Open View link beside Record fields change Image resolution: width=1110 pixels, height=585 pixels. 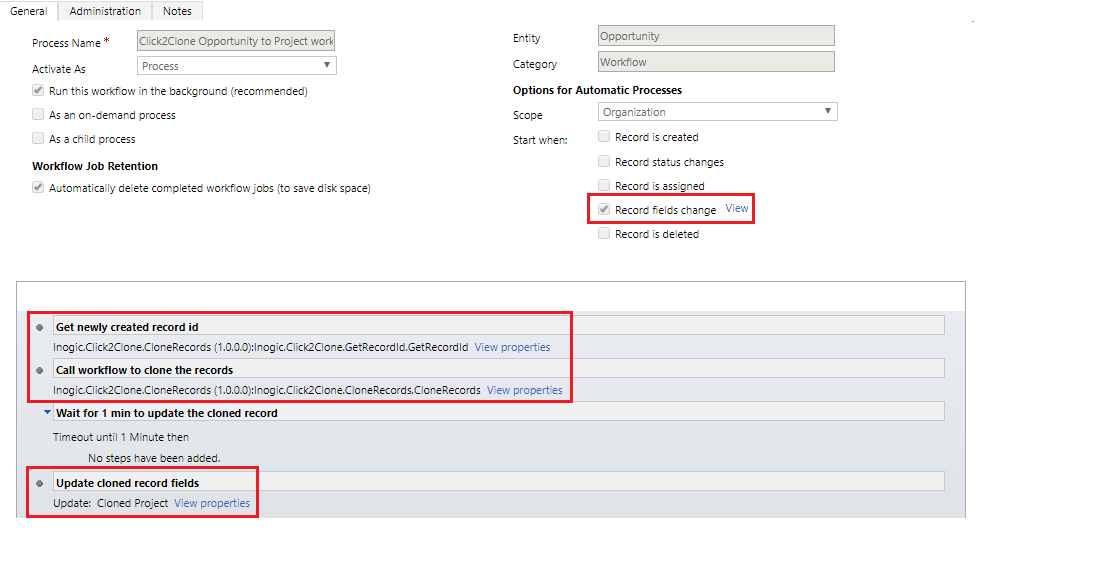pos(737,208)
